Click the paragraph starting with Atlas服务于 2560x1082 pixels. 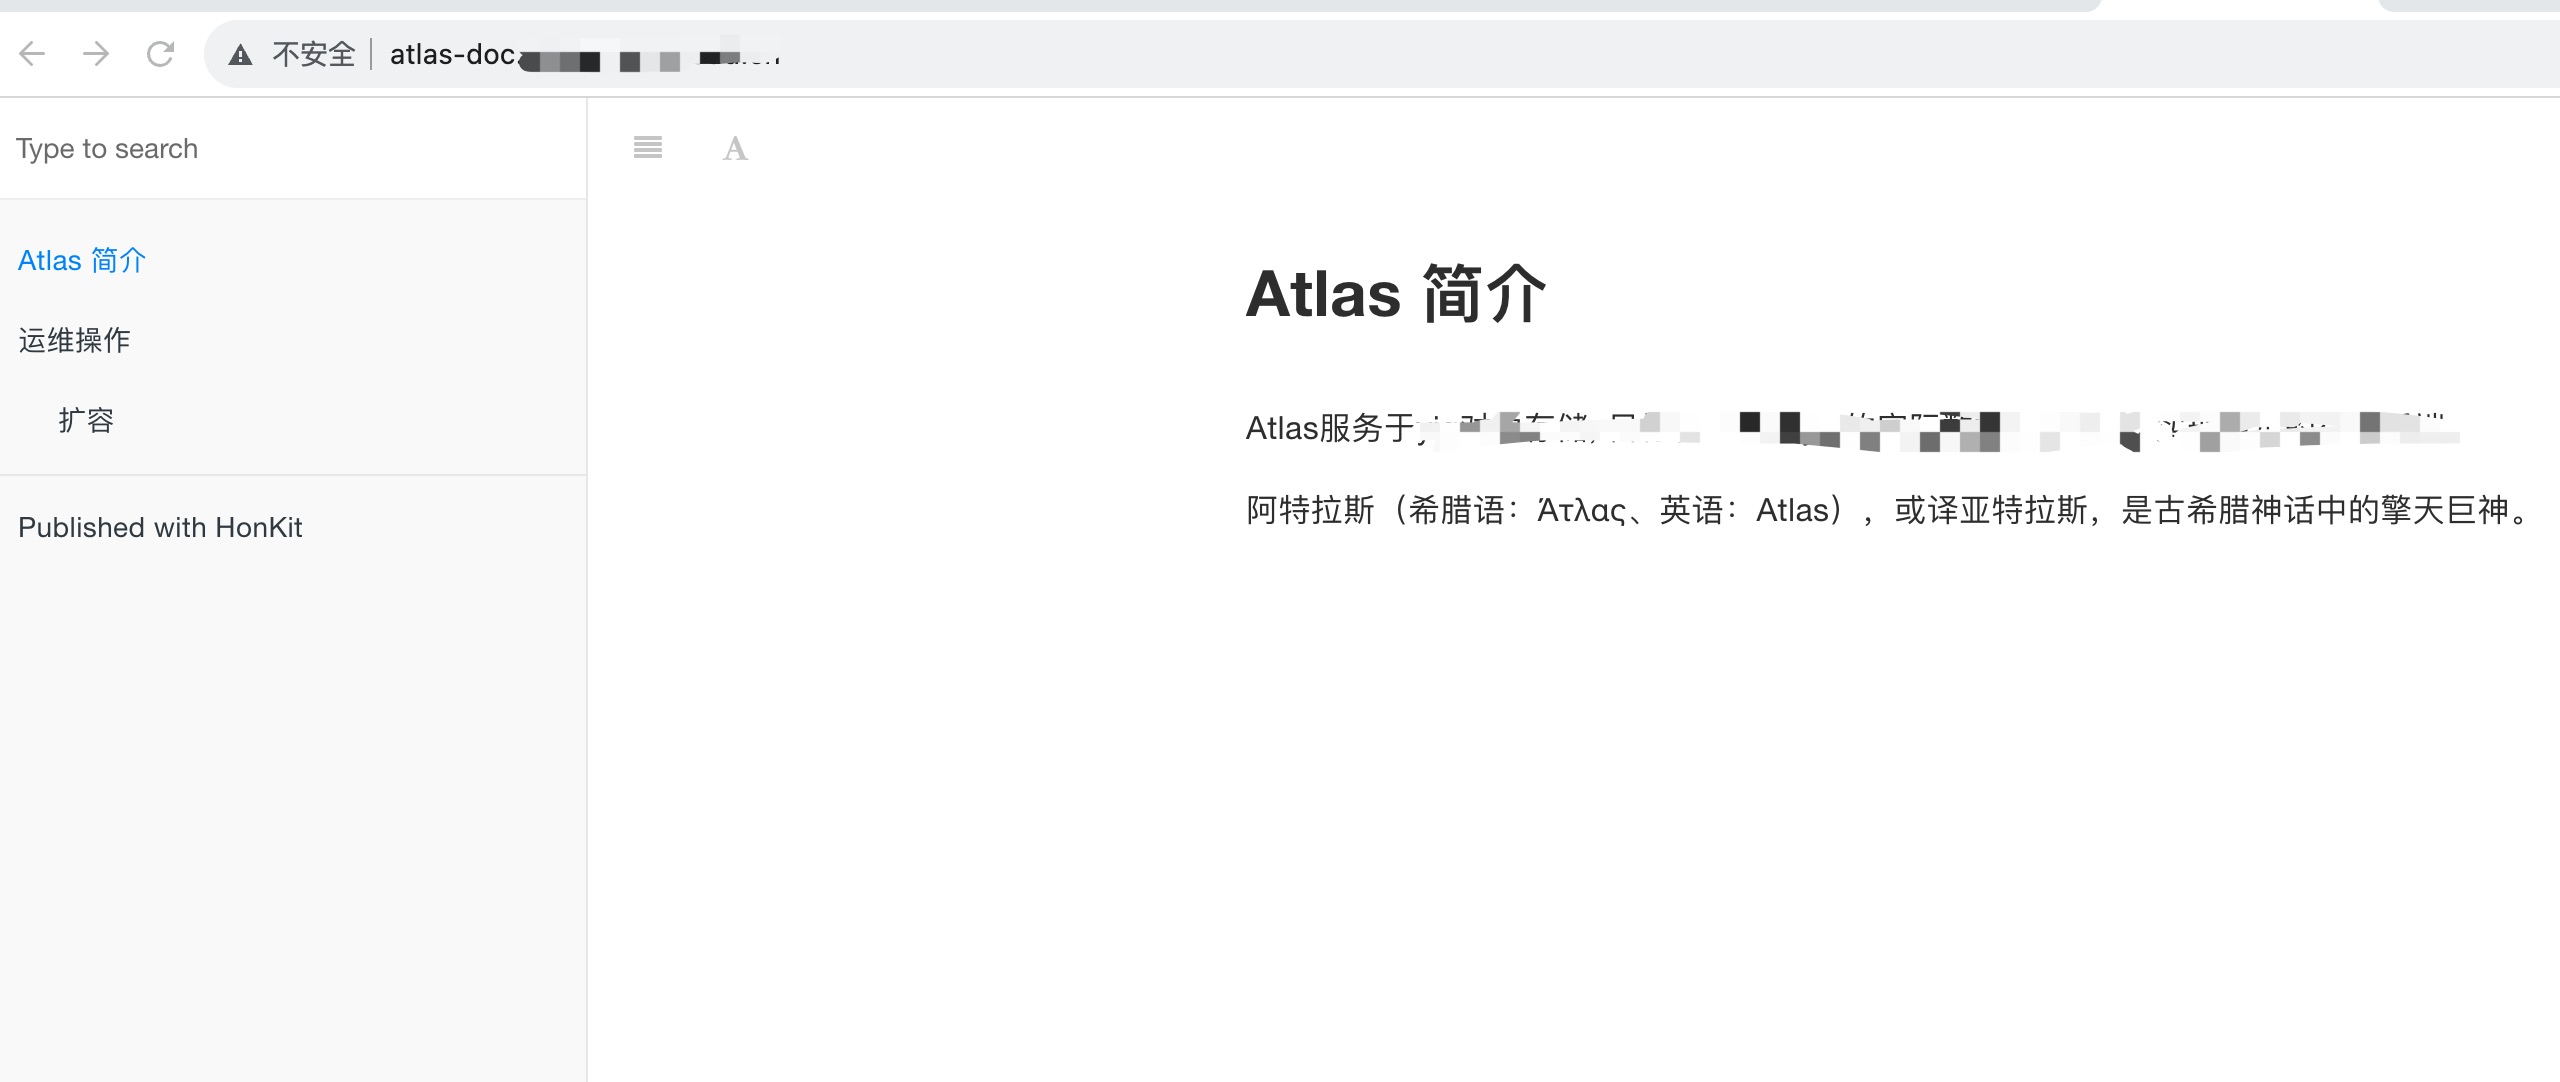coord(1852,428)
